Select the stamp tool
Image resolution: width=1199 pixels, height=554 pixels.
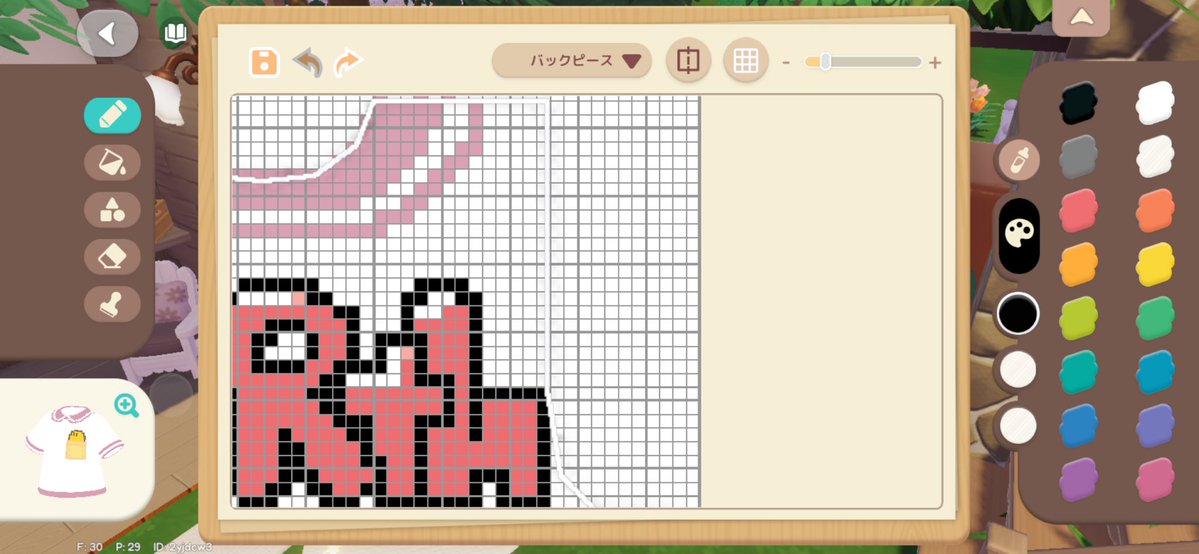point(112,305)
